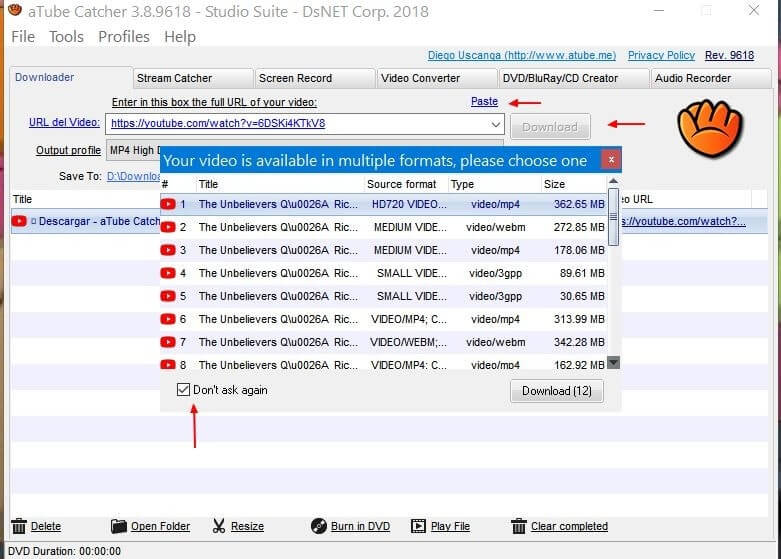Open the Privacy Policy link
Viewport: 781px width, 559px height.
[x=661, y=55]
